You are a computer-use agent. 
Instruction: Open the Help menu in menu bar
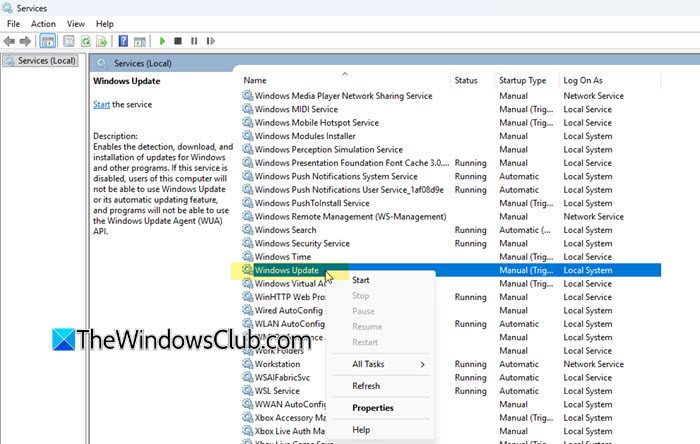(104, 24)
